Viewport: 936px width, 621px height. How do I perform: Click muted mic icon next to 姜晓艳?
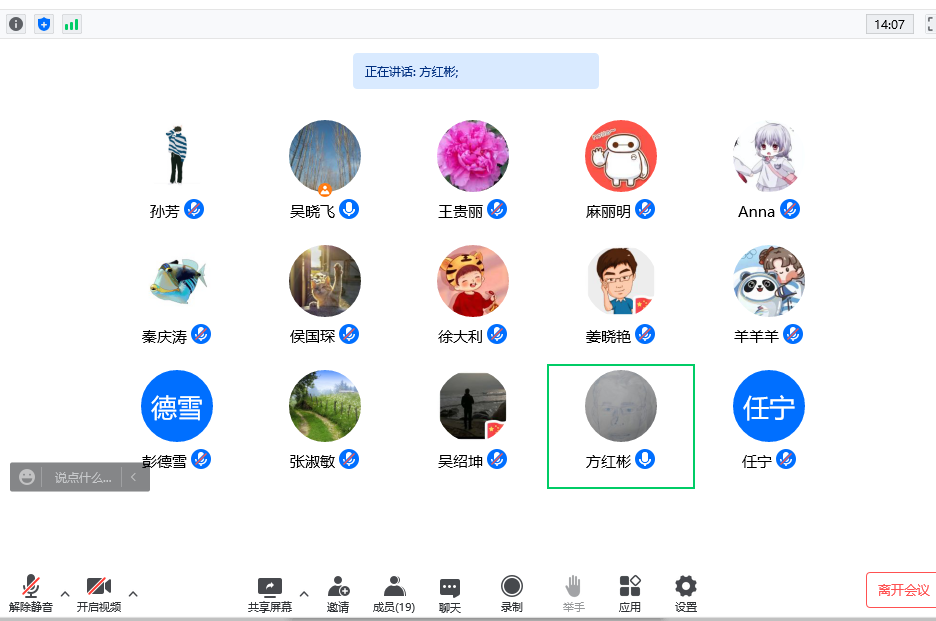(x=645, y=334)
